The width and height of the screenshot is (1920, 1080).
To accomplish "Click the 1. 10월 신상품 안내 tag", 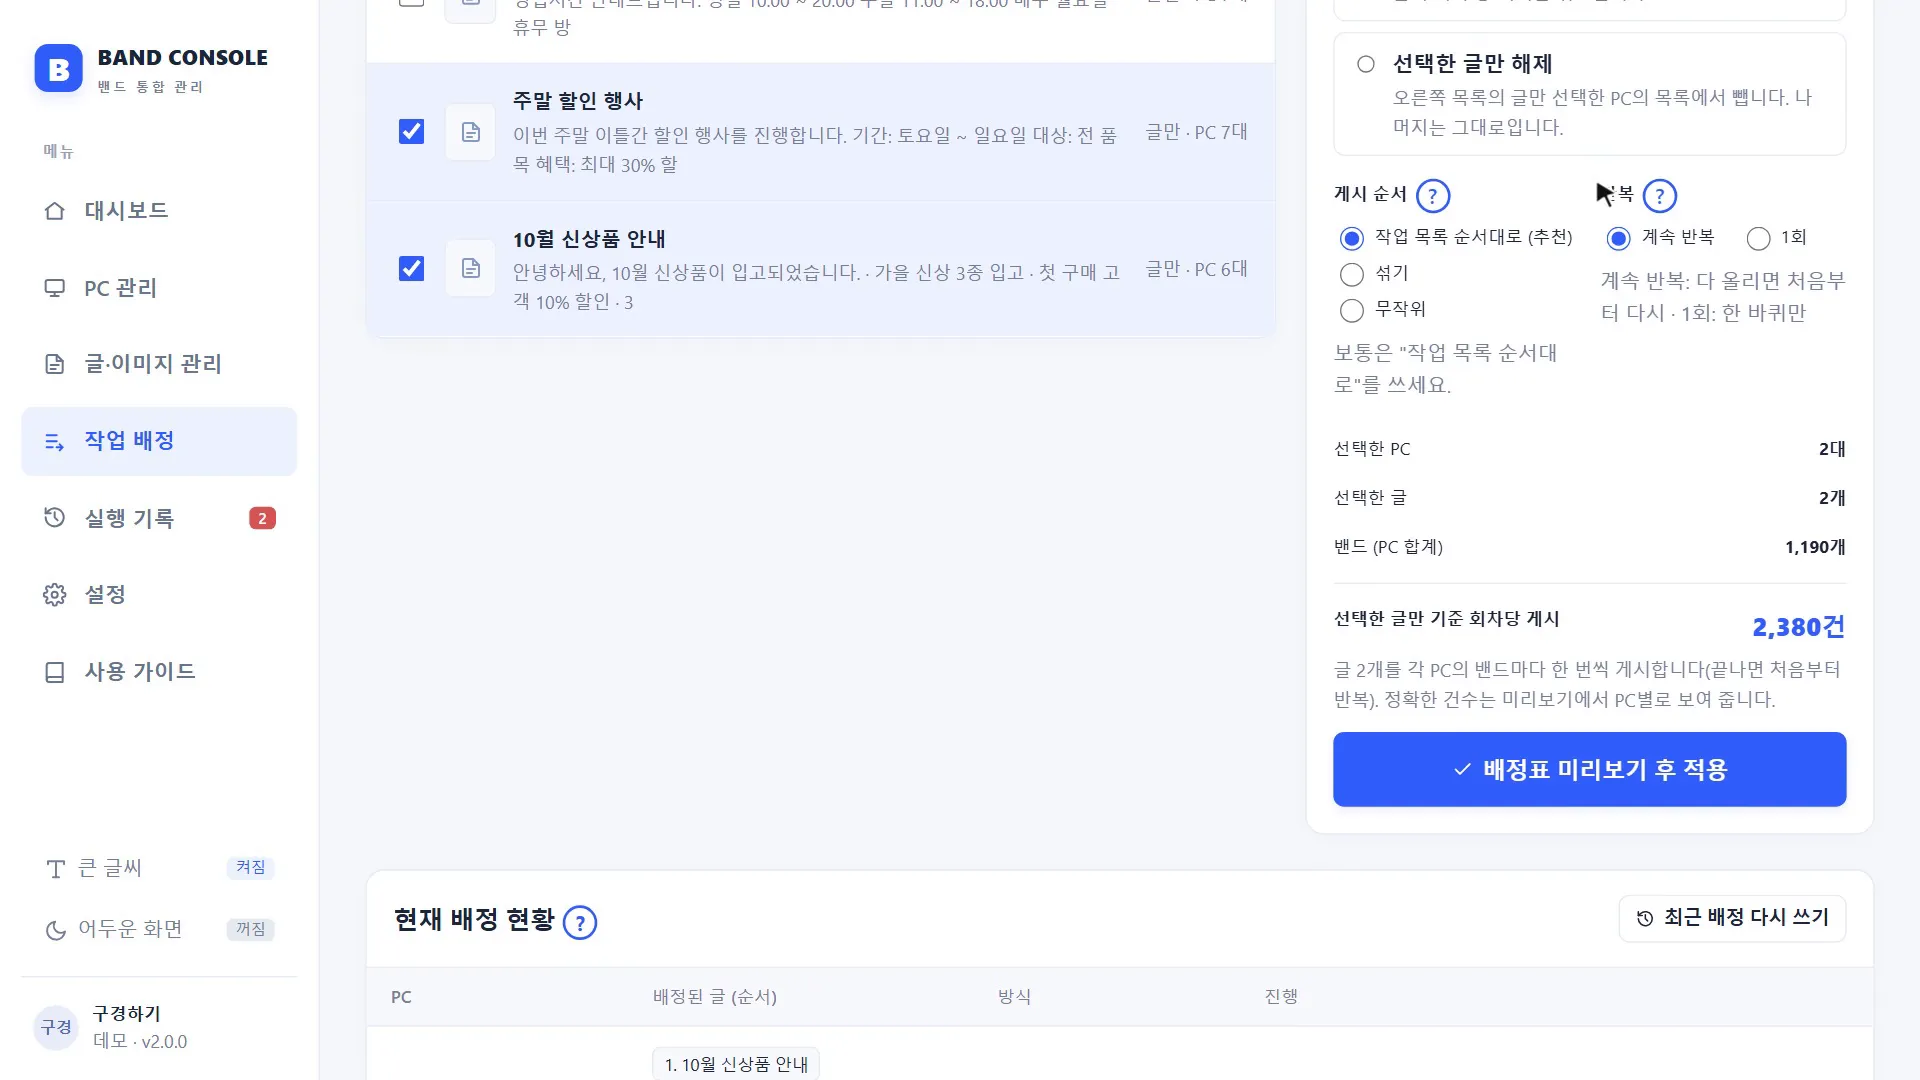I will (x=736, y=1064).
